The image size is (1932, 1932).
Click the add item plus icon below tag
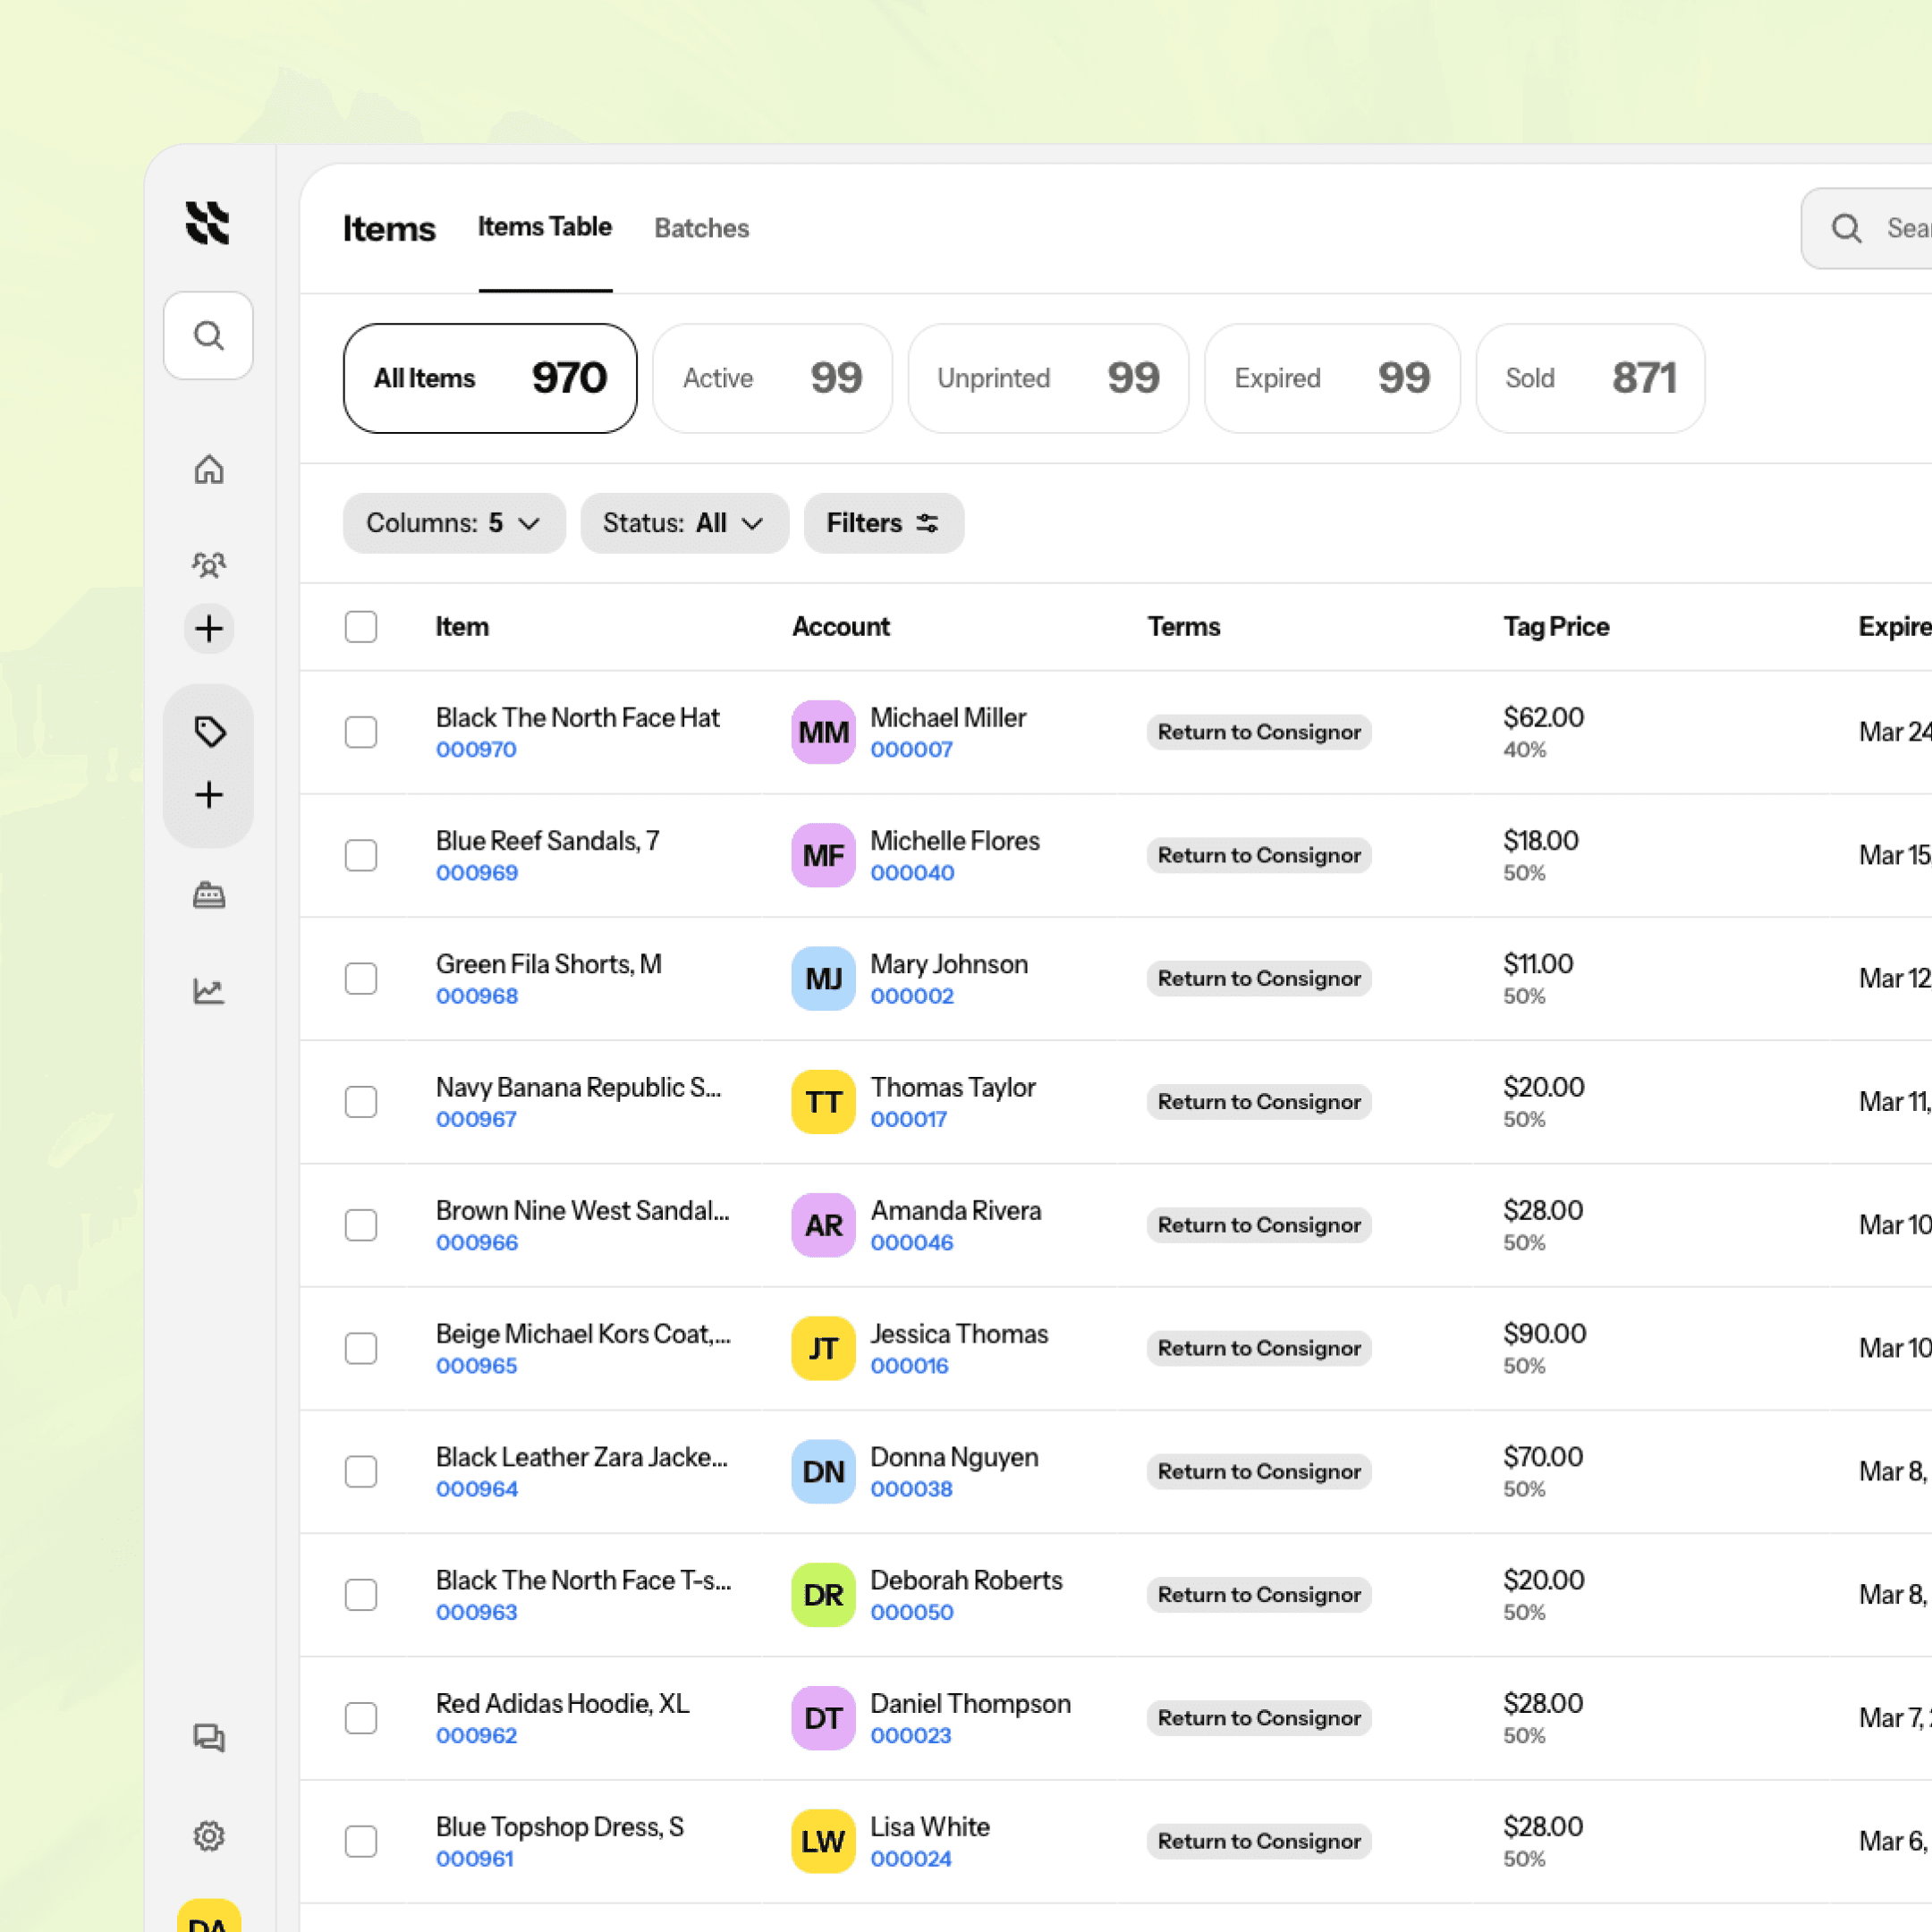(209, 796)
